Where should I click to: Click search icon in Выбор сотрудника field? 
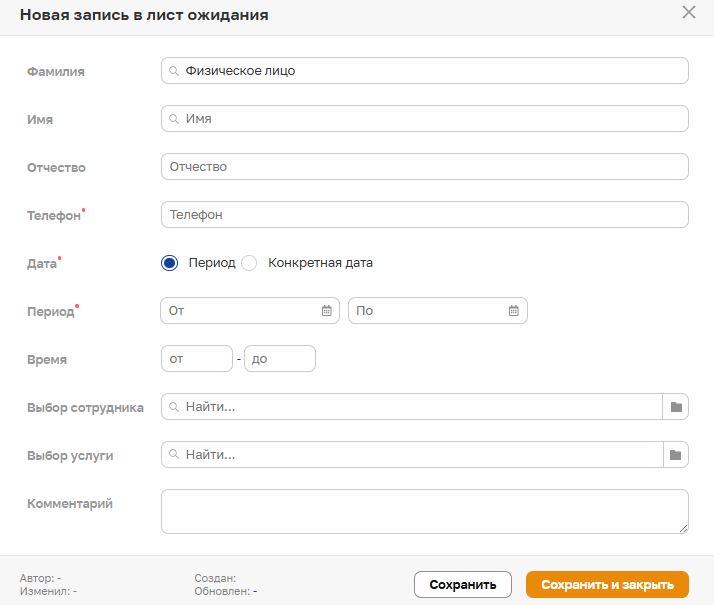(x=174, y=407)
